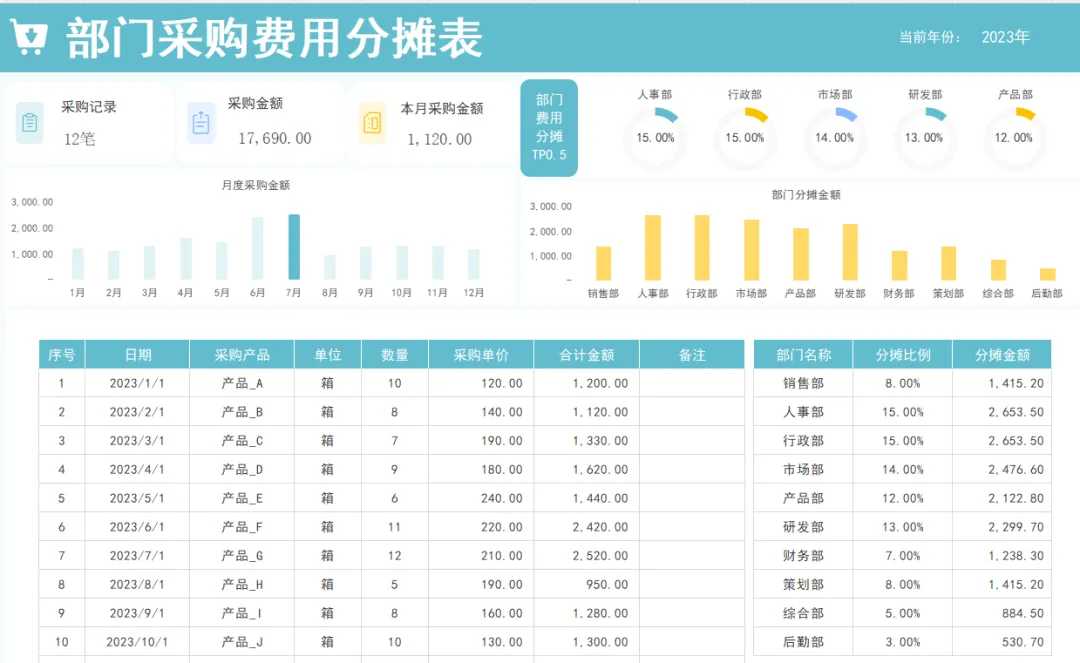Click the unit price cell 190.00 for 产品_C
Screen dimensions: 1080x663
click(x=481, y=441)
